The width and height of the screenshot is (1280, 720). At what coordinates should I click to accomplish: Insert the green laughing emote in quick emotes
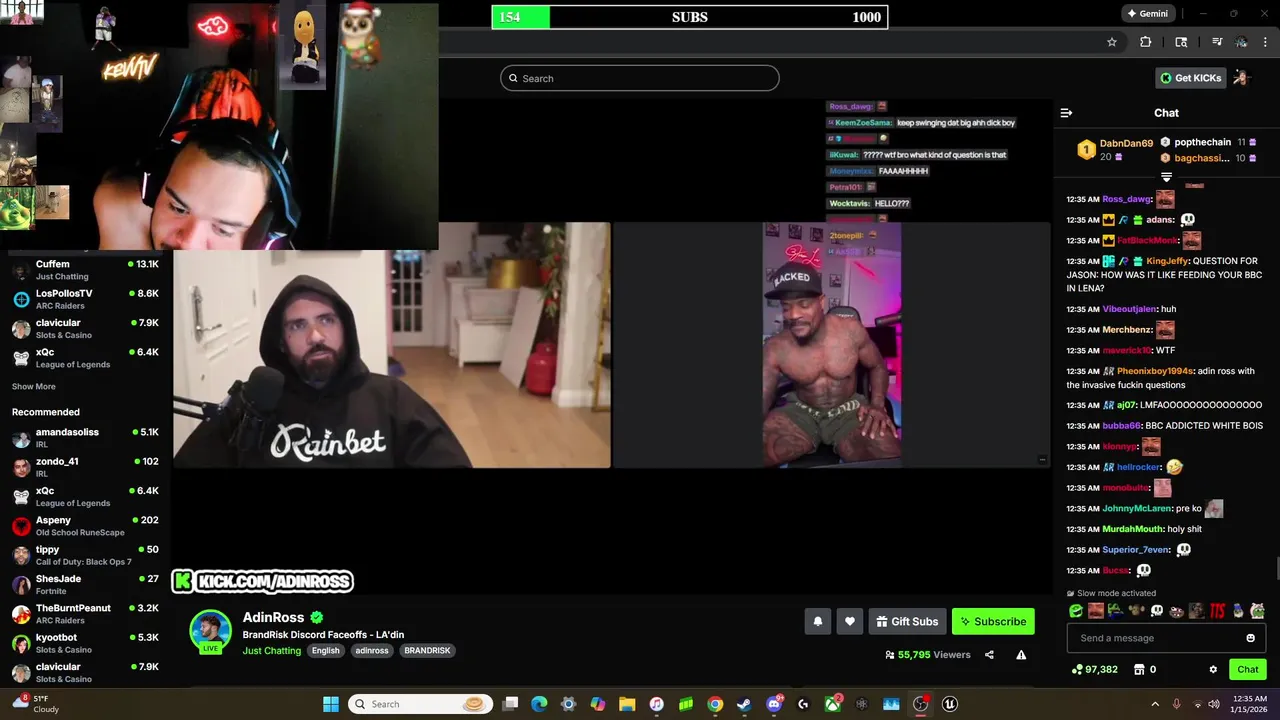click(x=1076, y=610)
